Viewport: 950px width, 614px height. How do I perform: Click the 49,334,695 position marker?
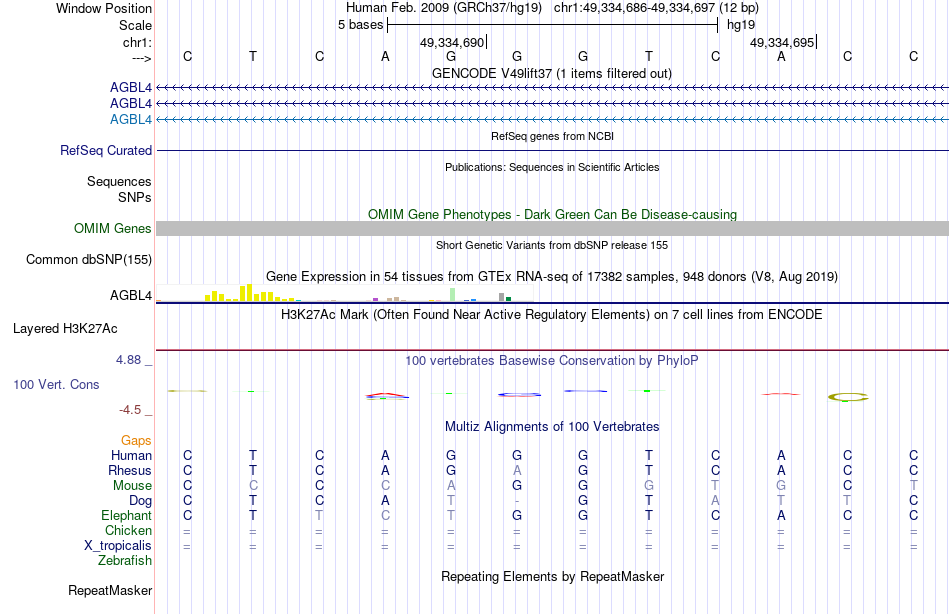pos(782,42)
